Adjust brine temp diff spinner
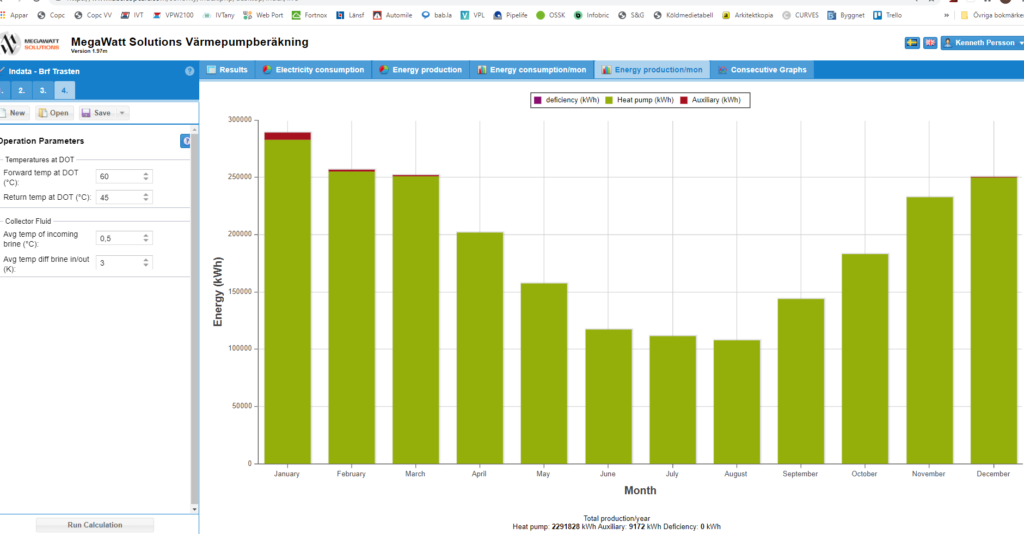 pyautogui.click(x=146, y=262)
